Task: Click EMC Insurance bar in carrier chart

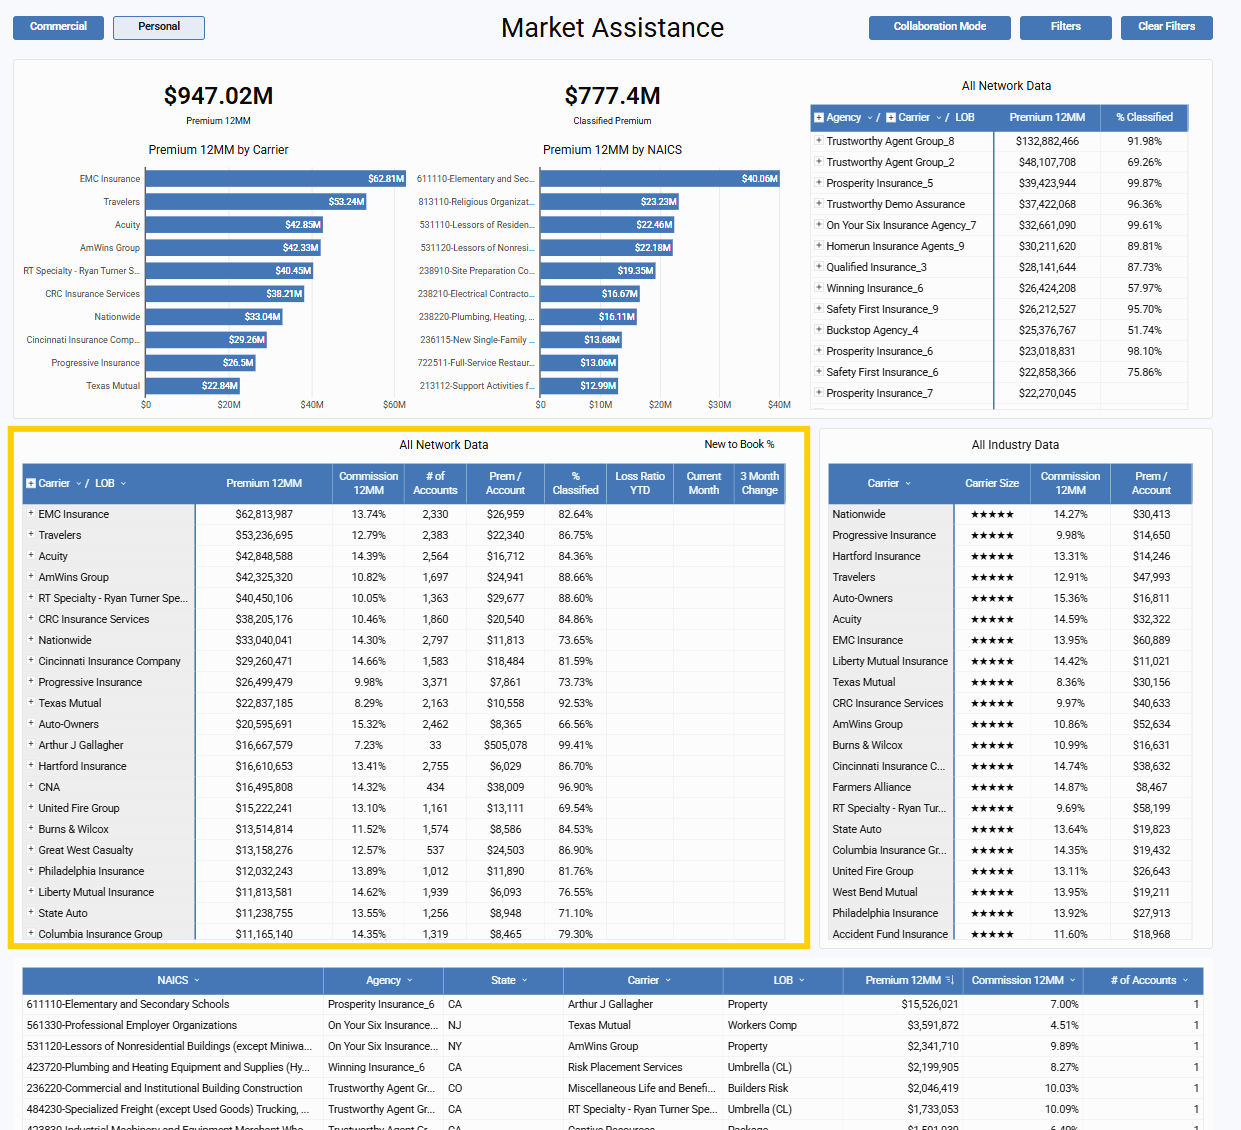Action: click(x=276, y=179)
